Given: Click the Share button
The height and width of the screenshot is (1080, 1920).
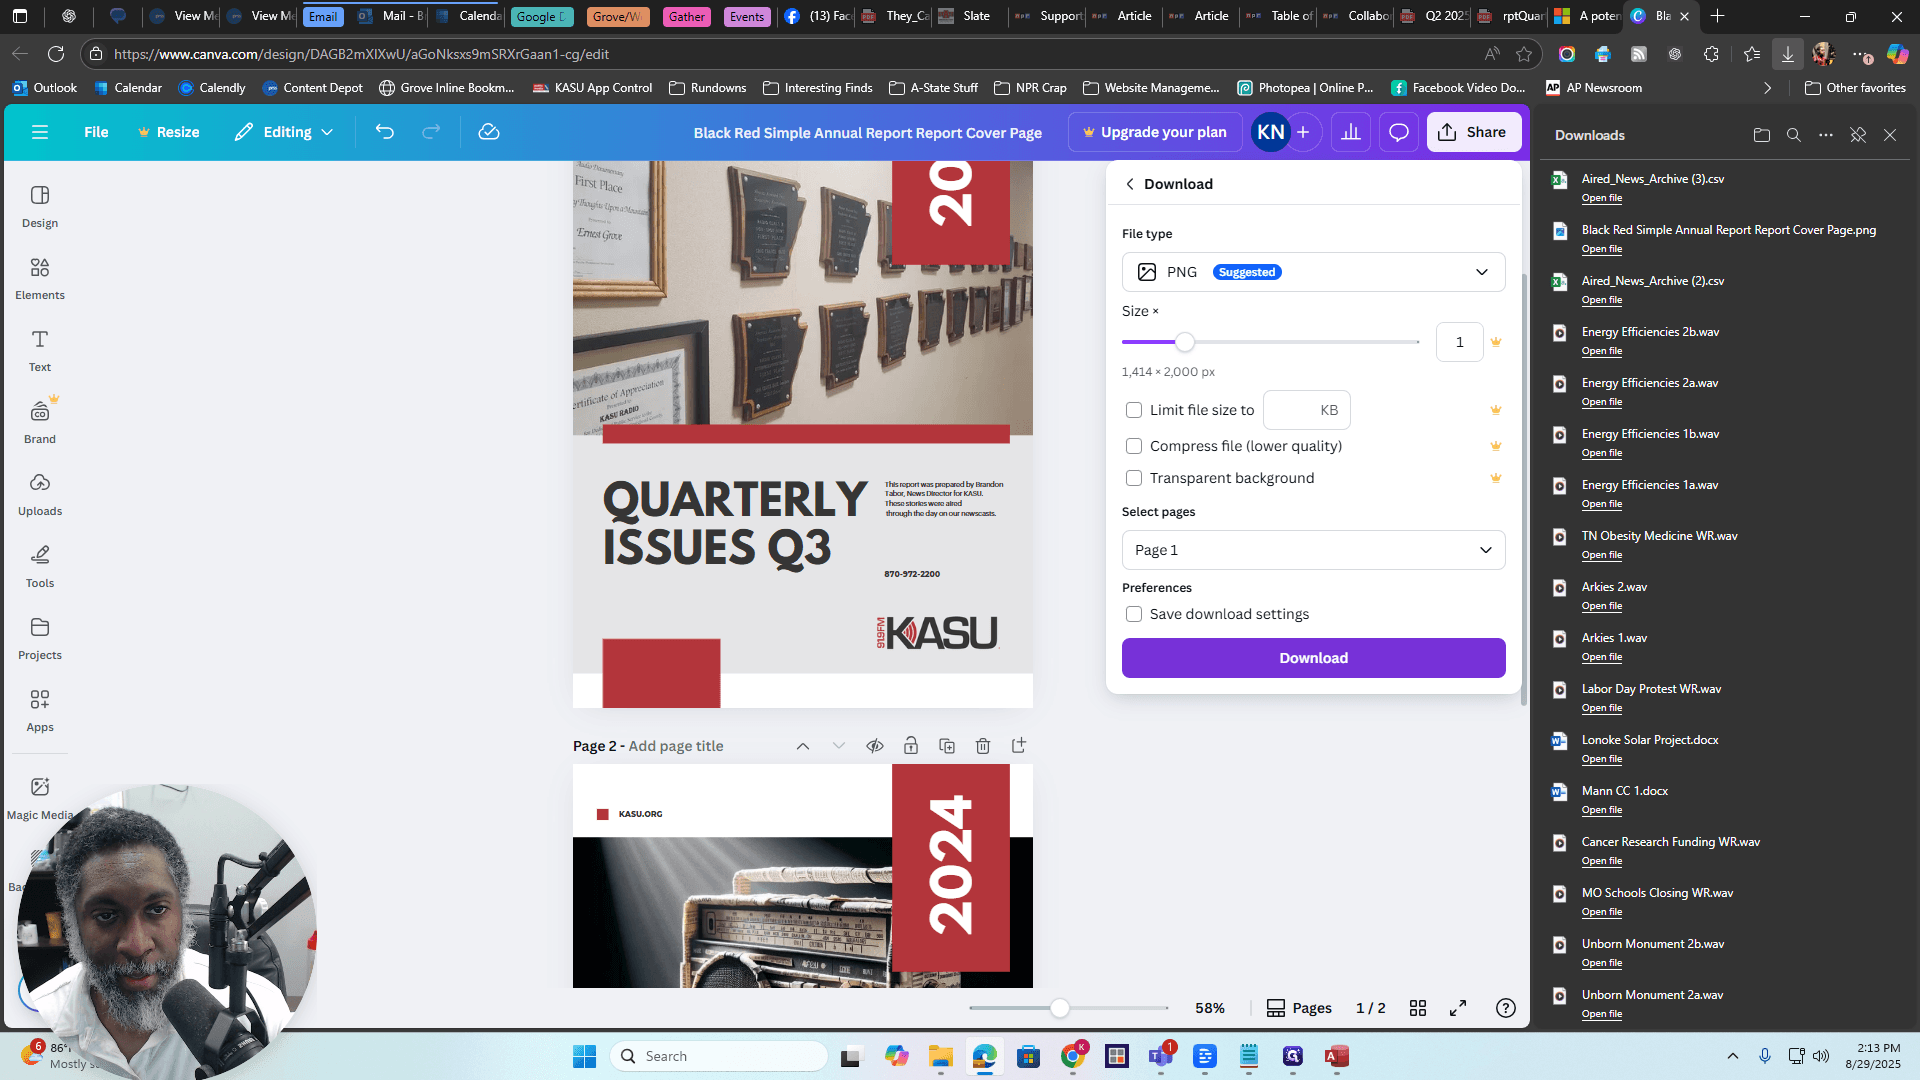Looking at the screenshot, I should 1473,132.
